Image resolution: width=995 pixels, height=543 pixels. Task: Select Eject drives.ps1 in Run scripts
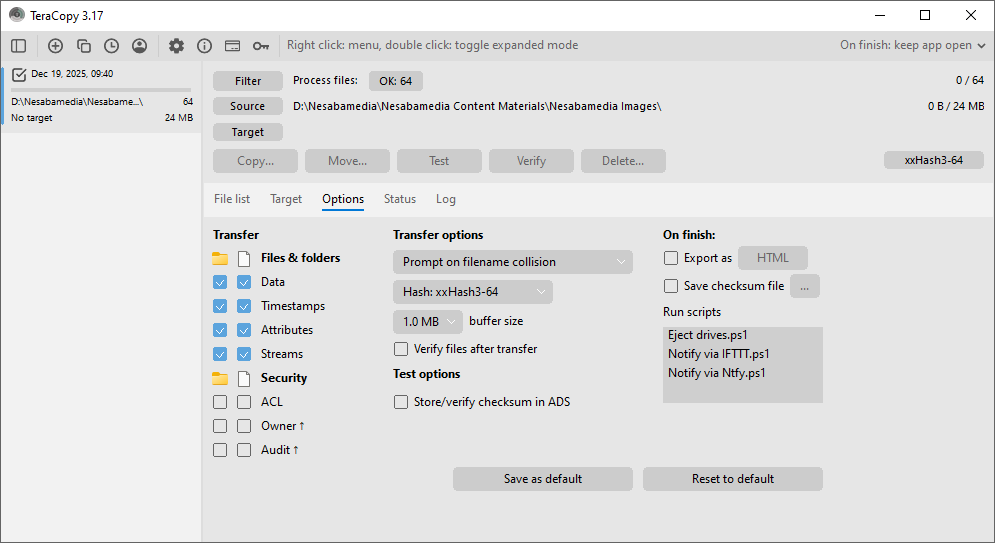[708, 335]
